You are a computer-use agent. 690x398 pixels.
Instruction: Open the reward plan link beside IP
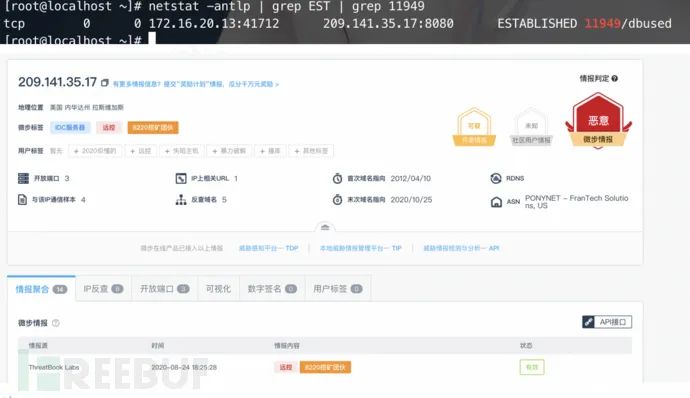[196, 84]
